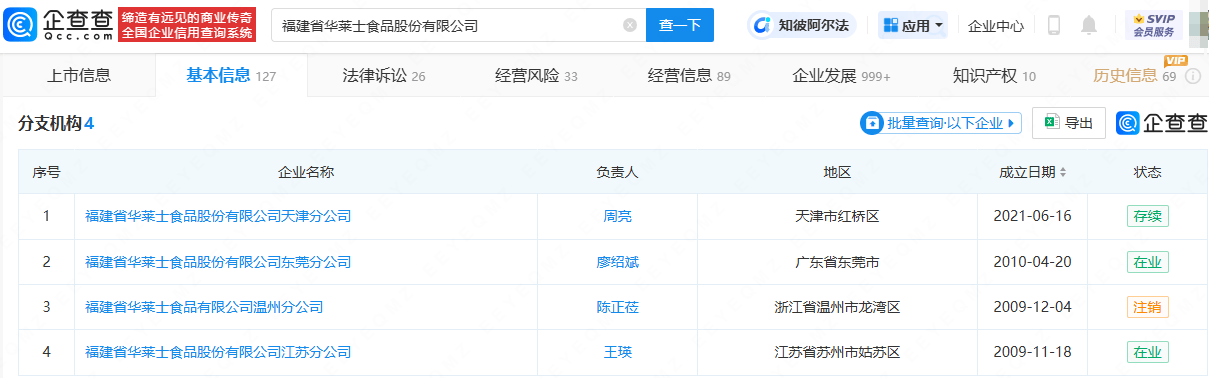The width and height of the screenshot is (1209, 378).
Task: Clear the search box with the X icon
Action: [629, 25]
